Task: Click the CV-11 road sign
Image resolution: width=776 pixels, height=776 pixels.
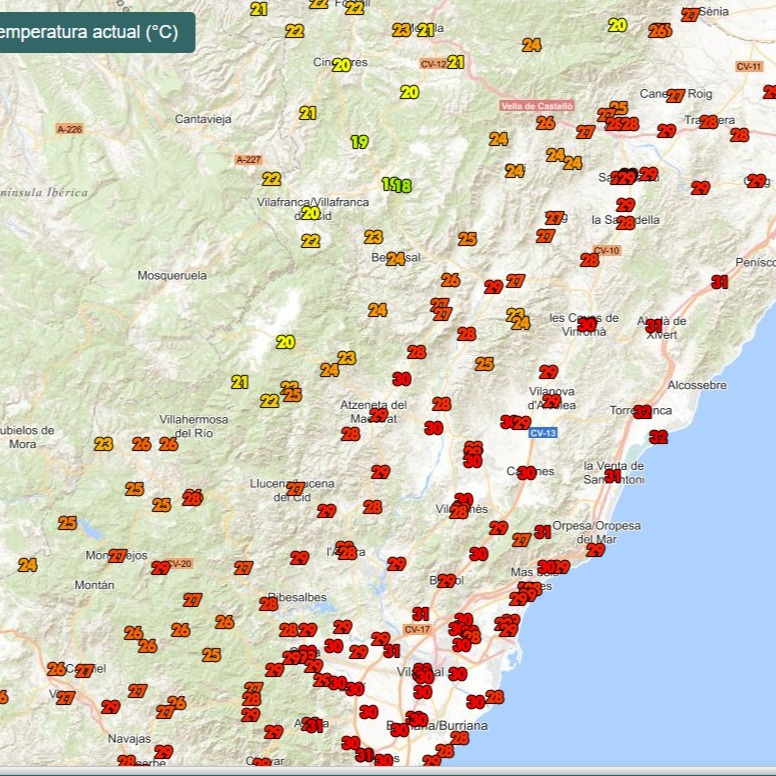Action: 749,66
